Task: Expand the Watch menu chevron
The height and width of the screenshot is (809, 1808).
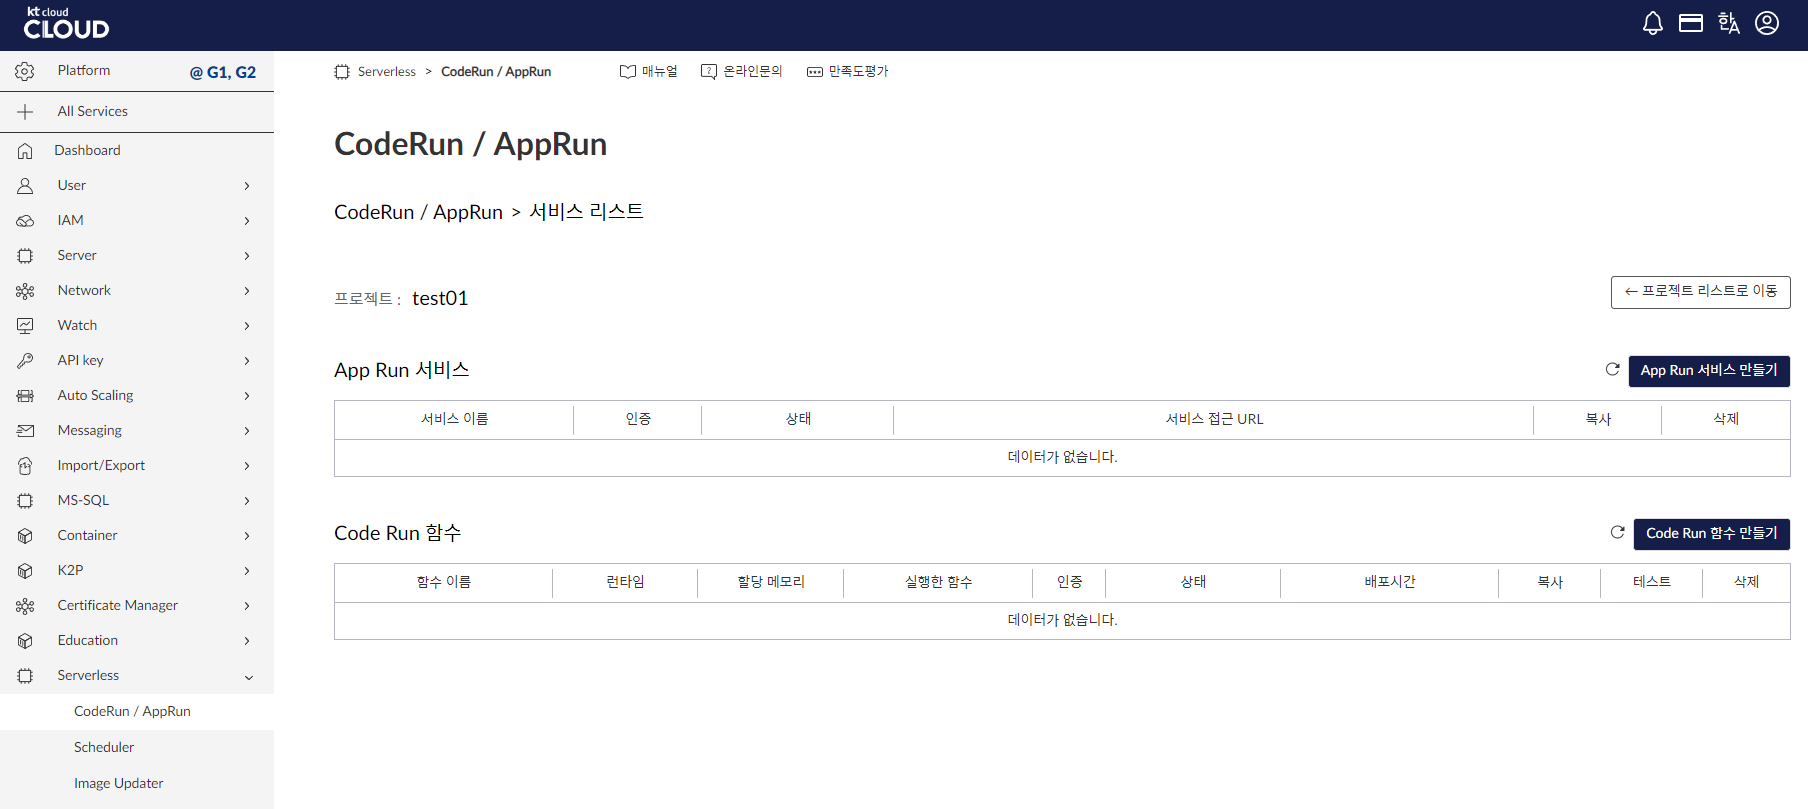Action: [x=247, y=326]
